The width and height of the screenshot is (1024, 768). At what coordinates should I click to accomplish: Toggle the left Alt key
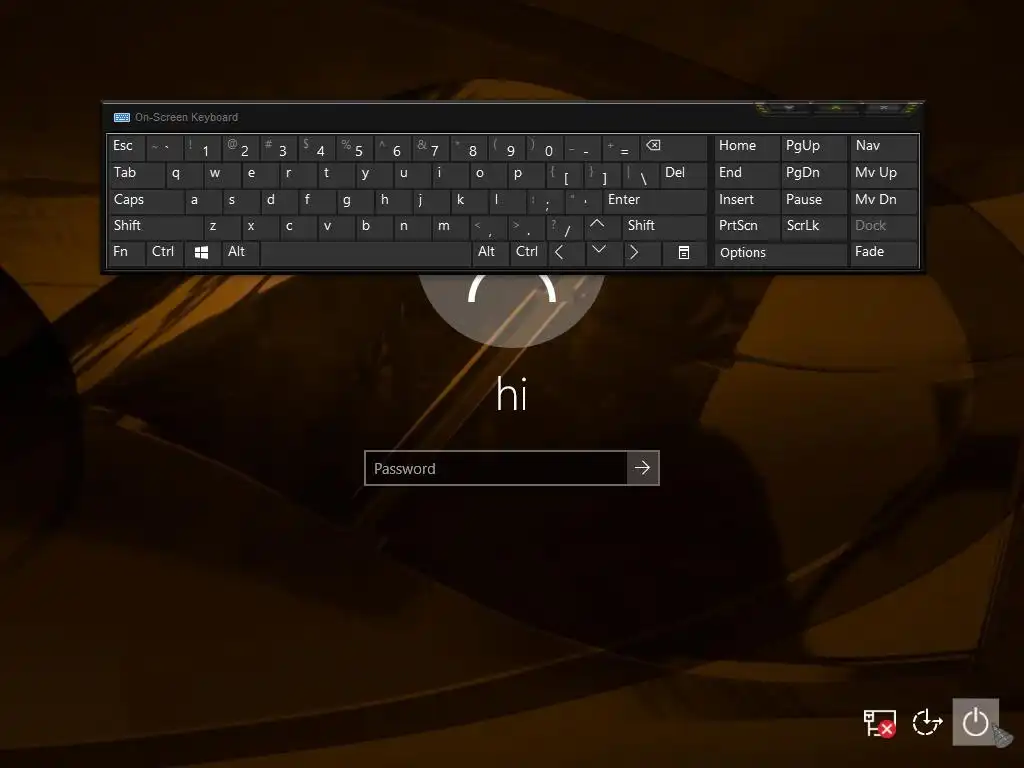point(240,252)
